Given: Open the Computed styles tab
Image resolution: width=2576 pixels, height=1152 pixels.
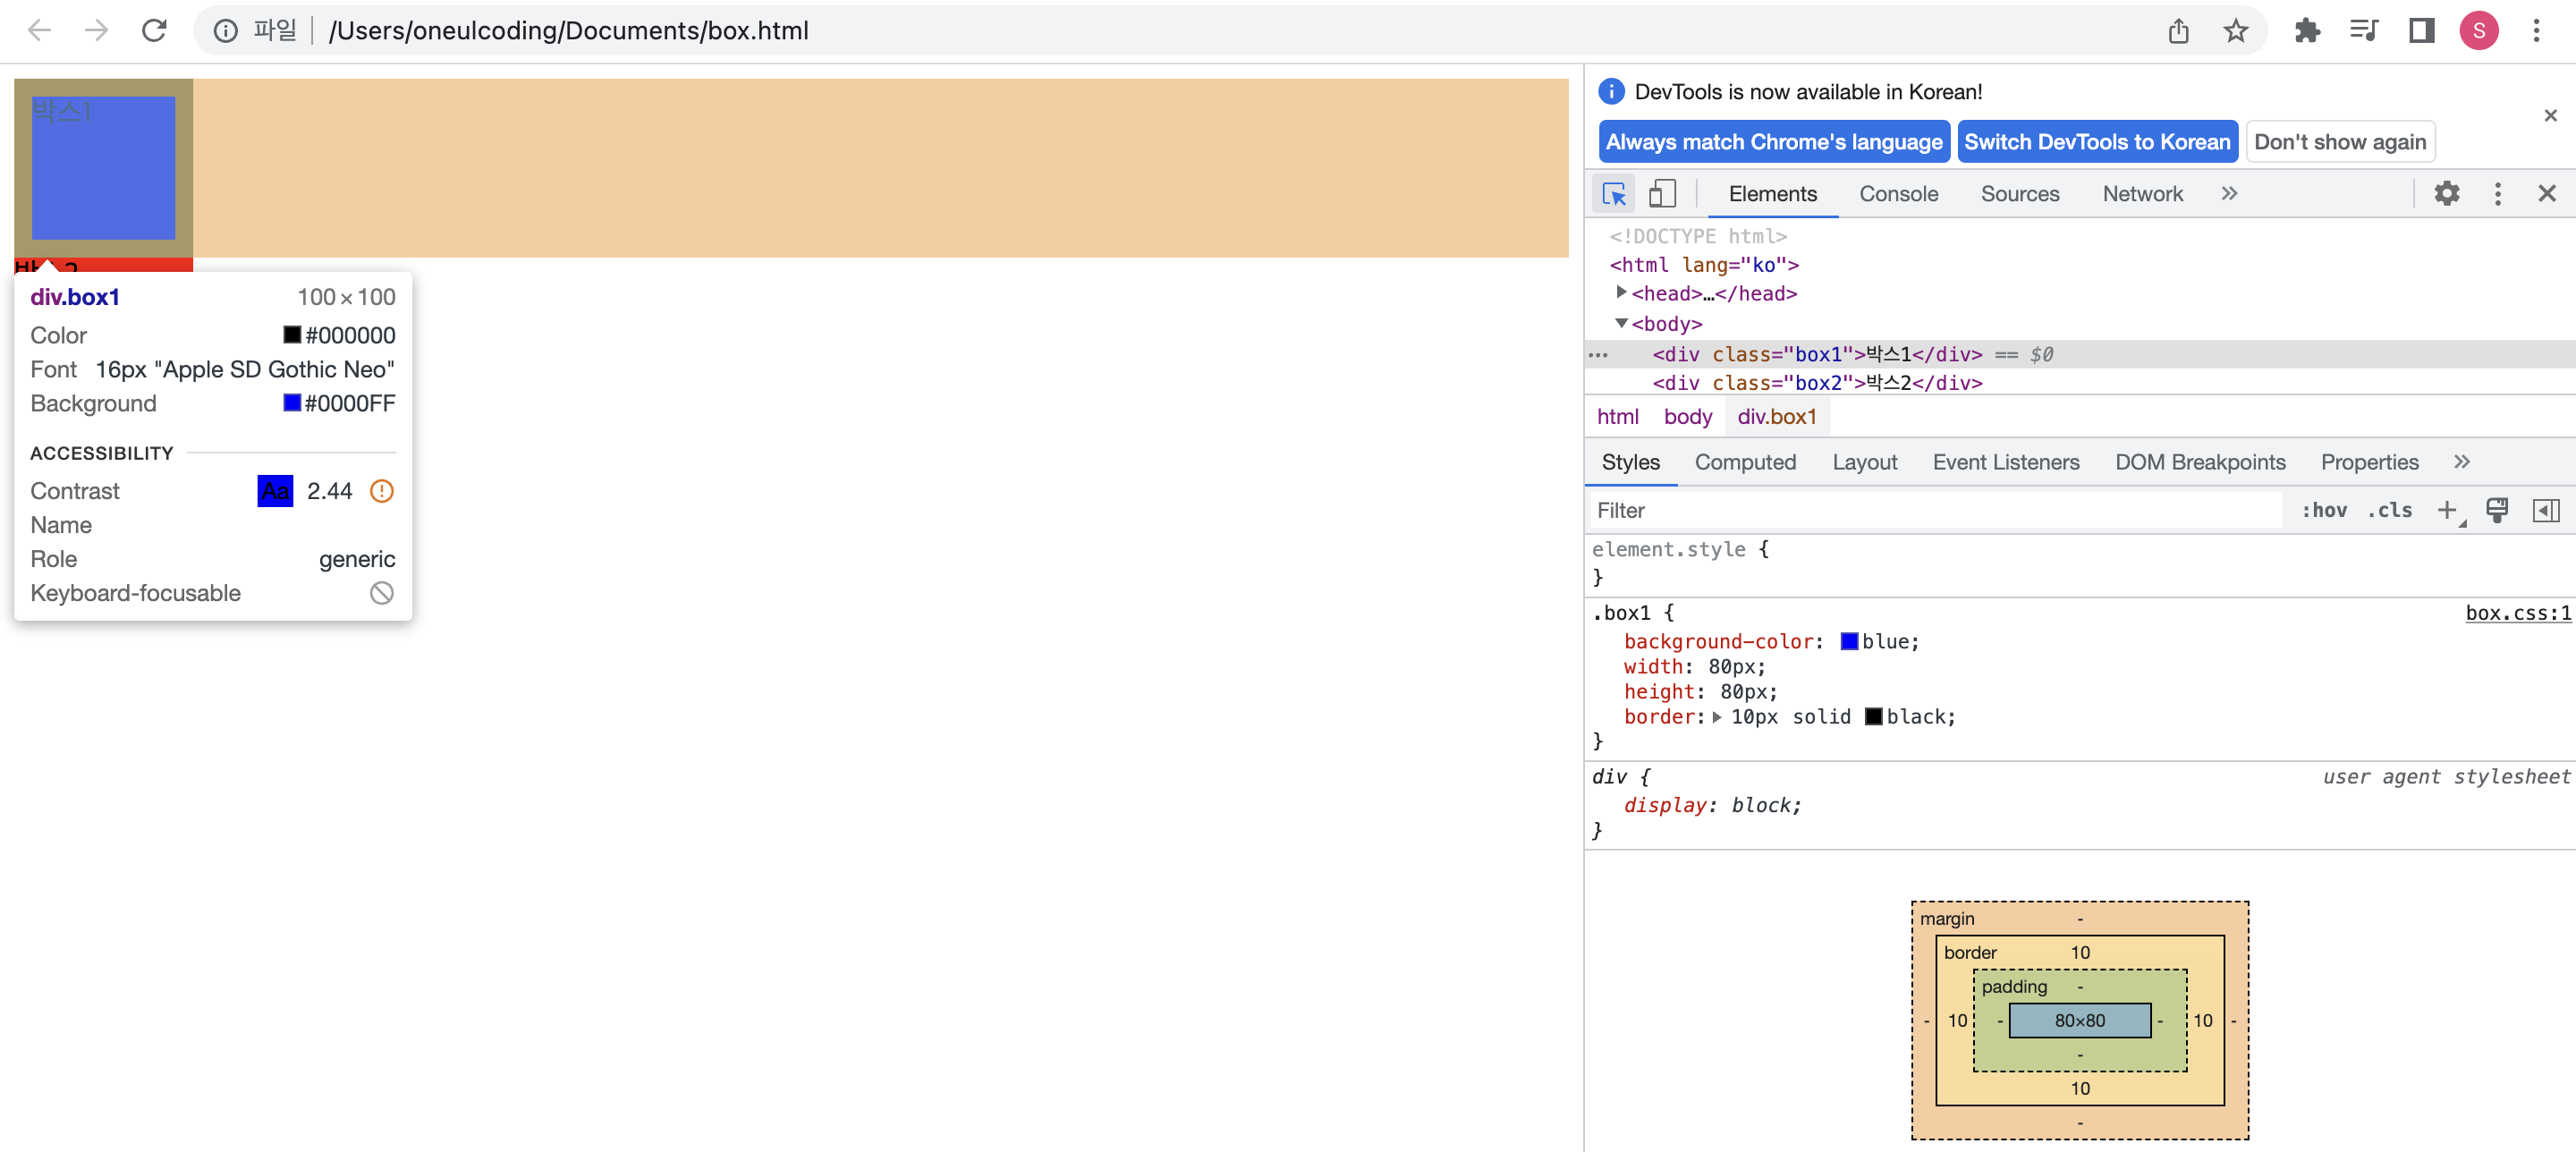Looking at the screenshot, I should 1744,462.
